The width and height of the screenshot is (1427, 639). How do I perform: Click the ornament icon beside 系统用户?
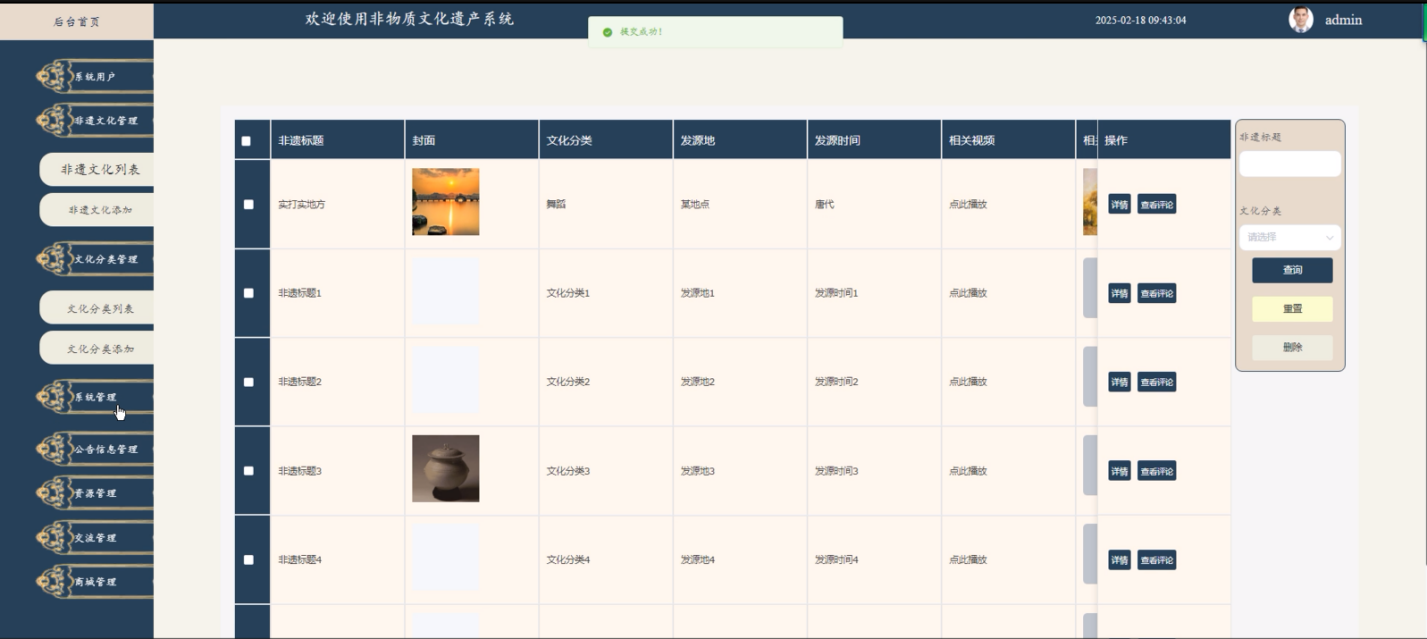click(54, 76)
